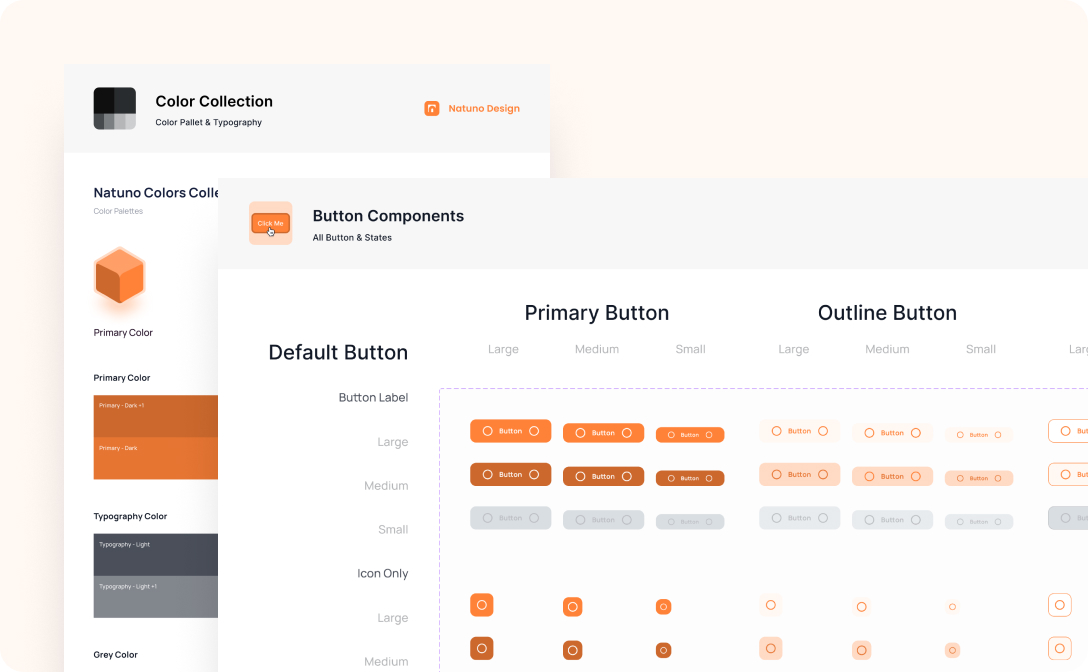Click the small dark orange icon-only primary button
Image resolution: width=1088 pixels, height=672 pixels.
pyautogui.click(x=663, y=650)
